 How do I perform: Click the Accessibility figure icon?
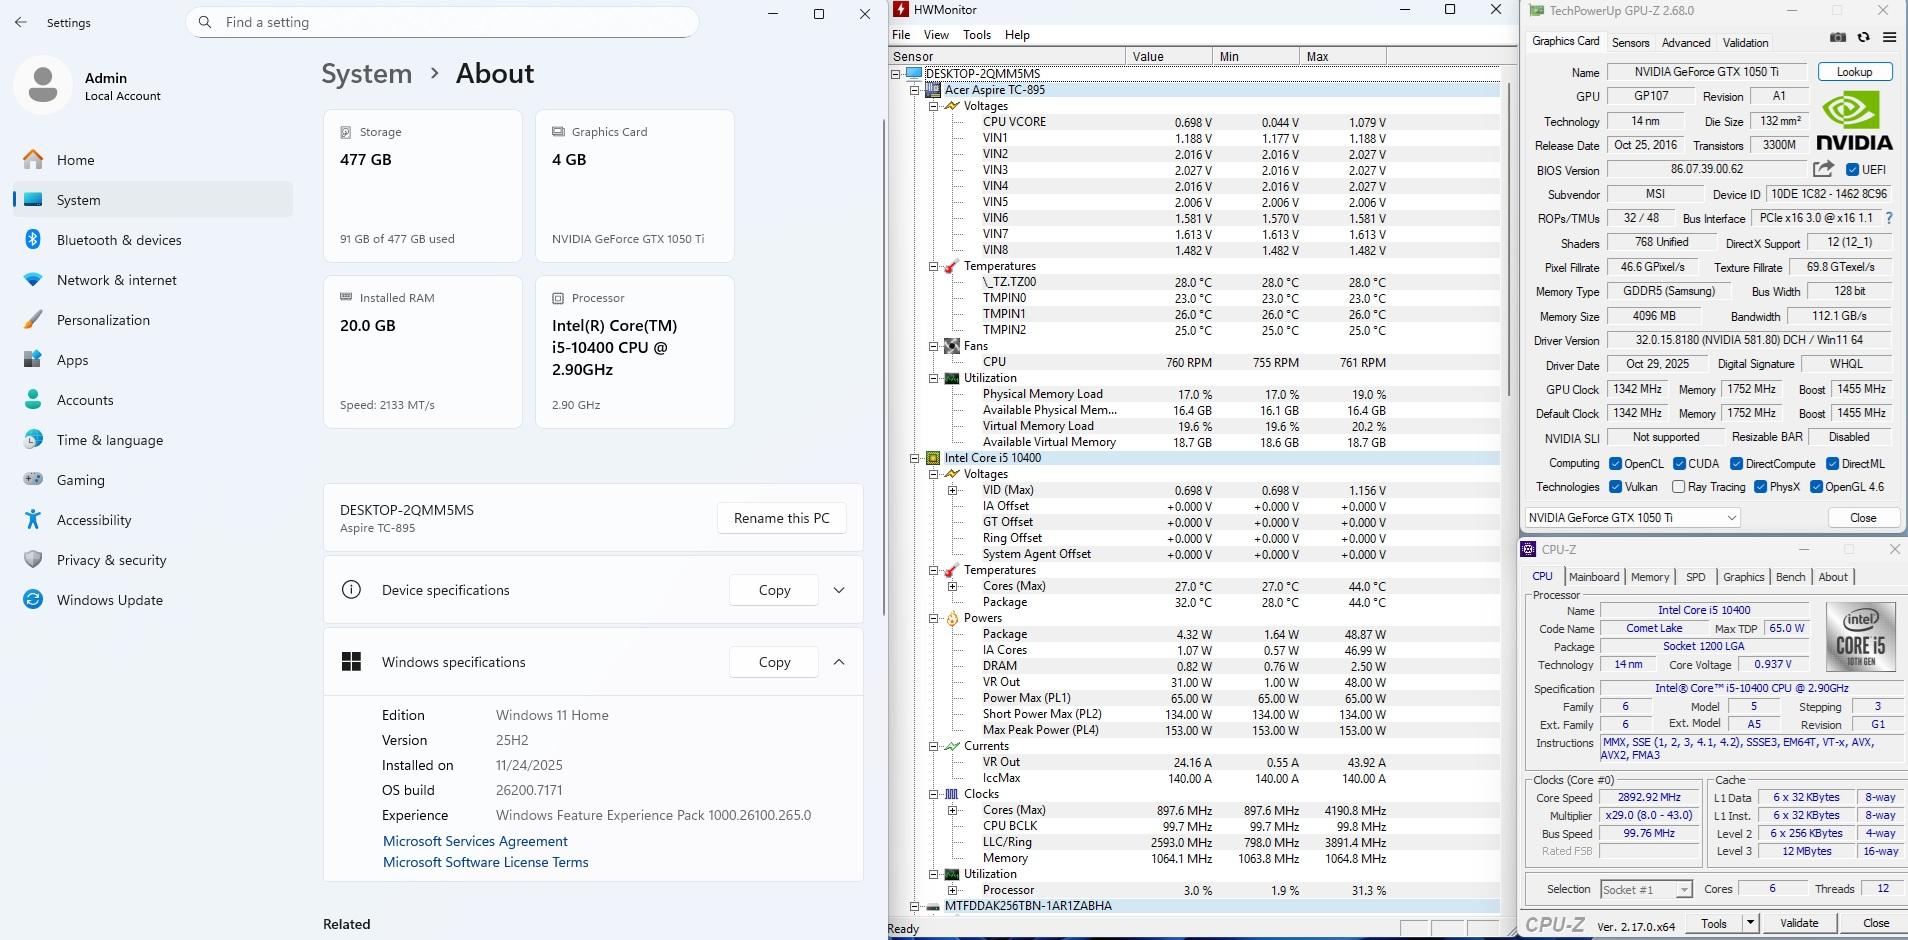[x=33, y=520]
